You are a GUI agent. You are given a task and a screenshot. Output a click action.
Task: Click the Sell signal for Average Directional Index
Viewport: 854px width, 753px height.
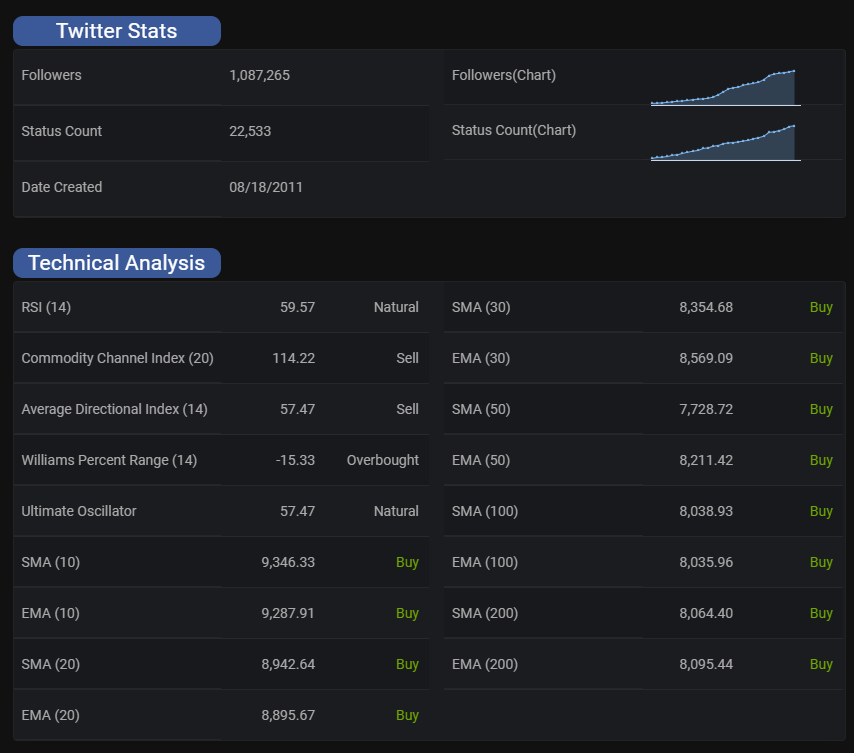tap(407, 409)
